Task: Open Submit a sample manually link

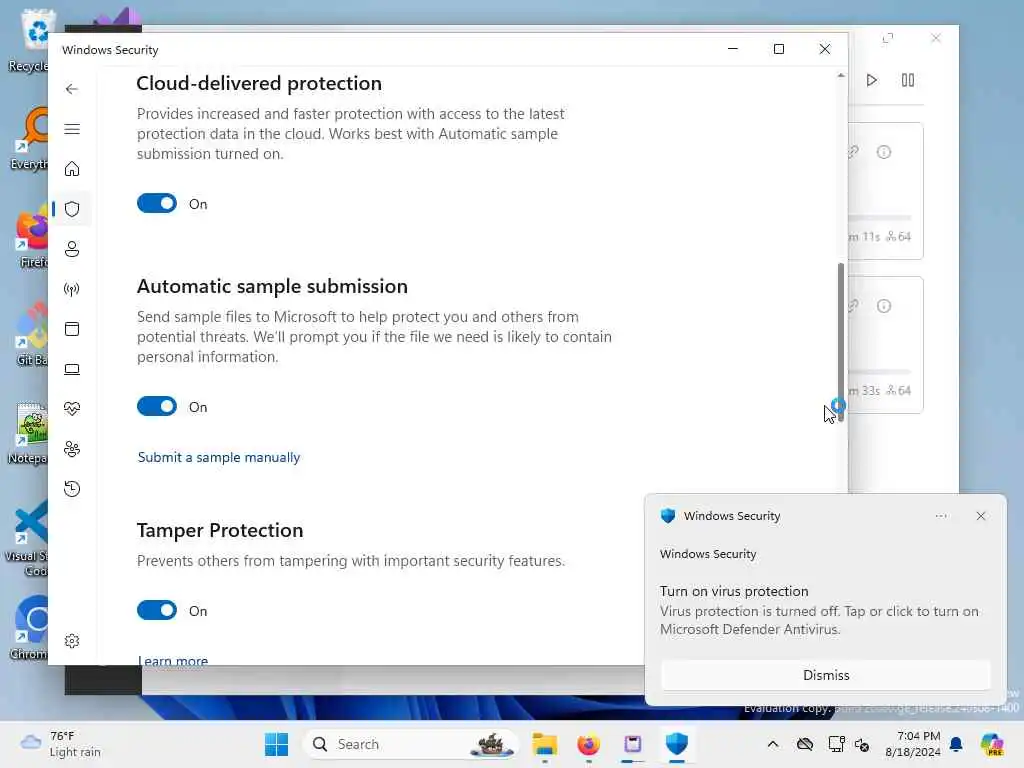Action: pyautogui.click(x=219, y=457)
